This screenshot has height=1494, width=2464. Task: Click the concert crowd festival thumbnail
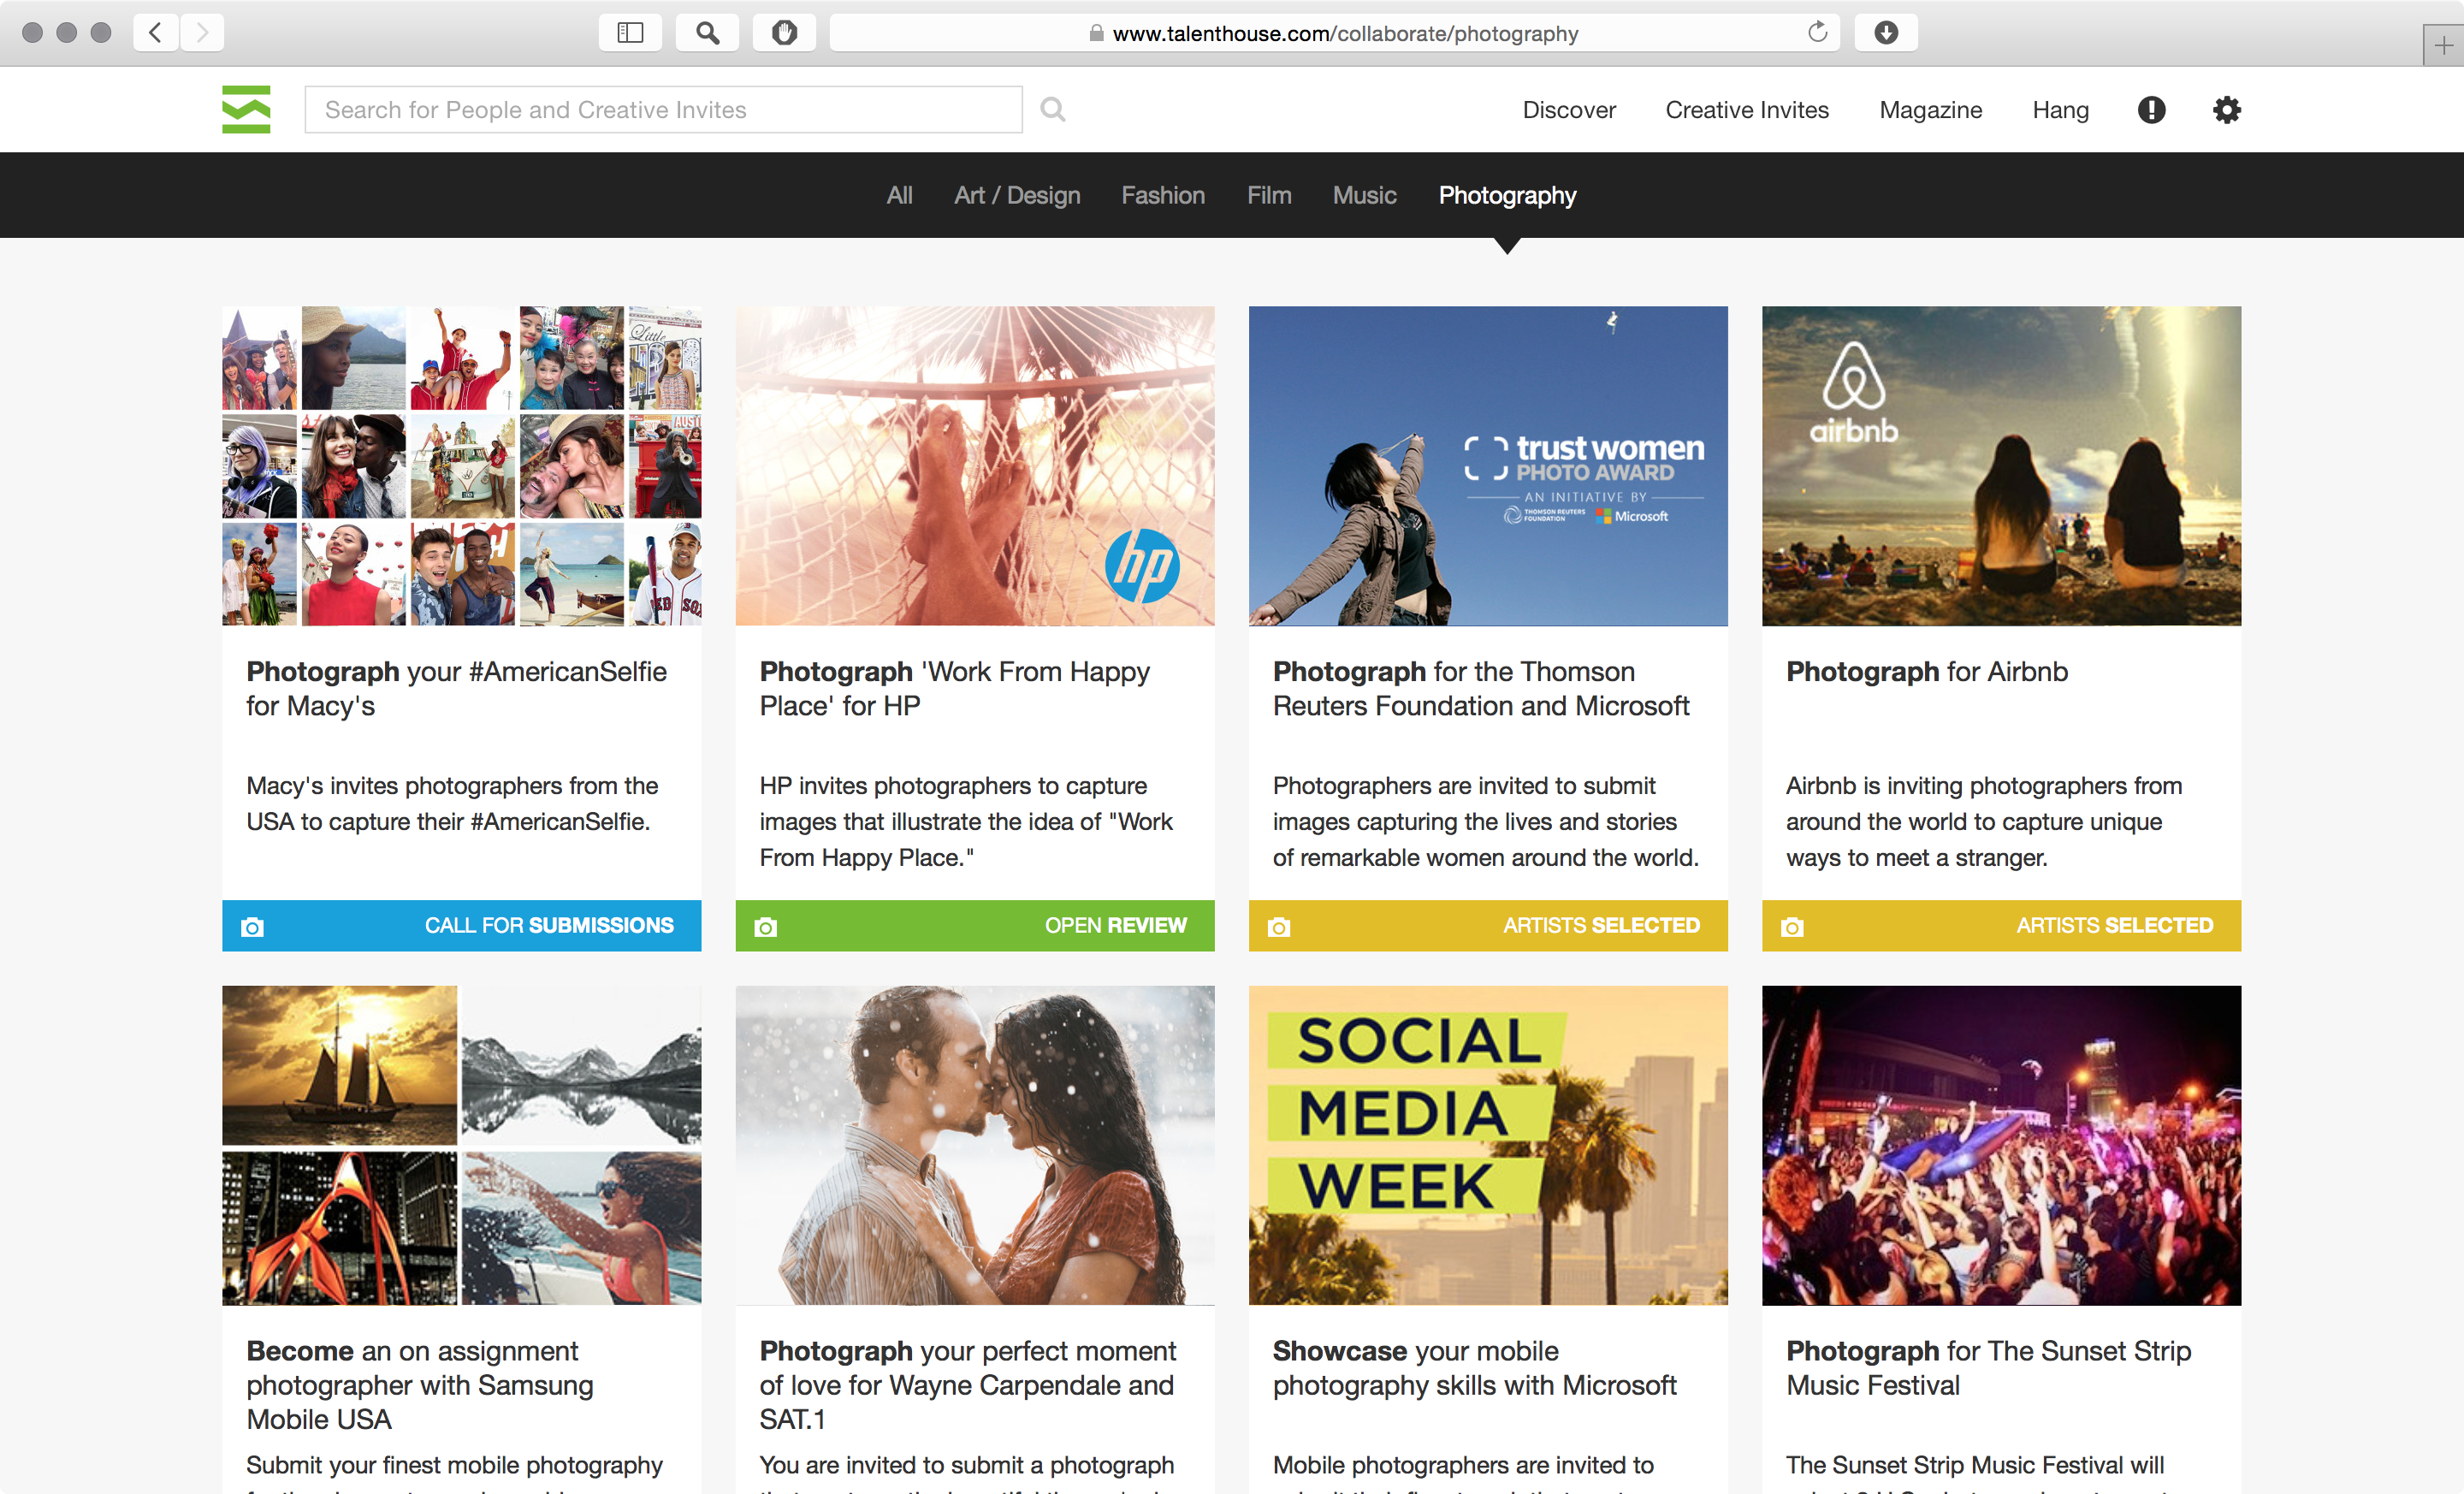pyautogui.click(x=2001, y=1145)
